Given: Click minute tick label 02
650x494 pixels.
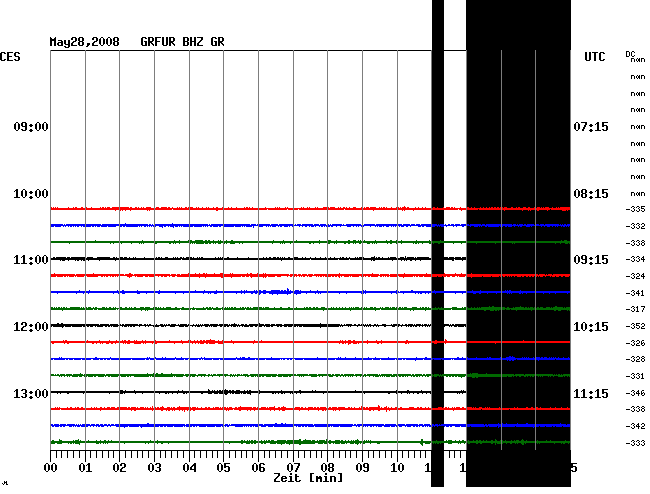Looking at the screenshot, I should tap(119, 468).
